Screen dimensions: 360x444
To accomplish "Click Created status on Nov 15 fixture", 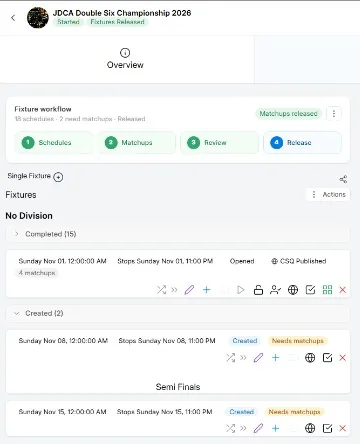I will pyautogui.click(x=242, y=412).
